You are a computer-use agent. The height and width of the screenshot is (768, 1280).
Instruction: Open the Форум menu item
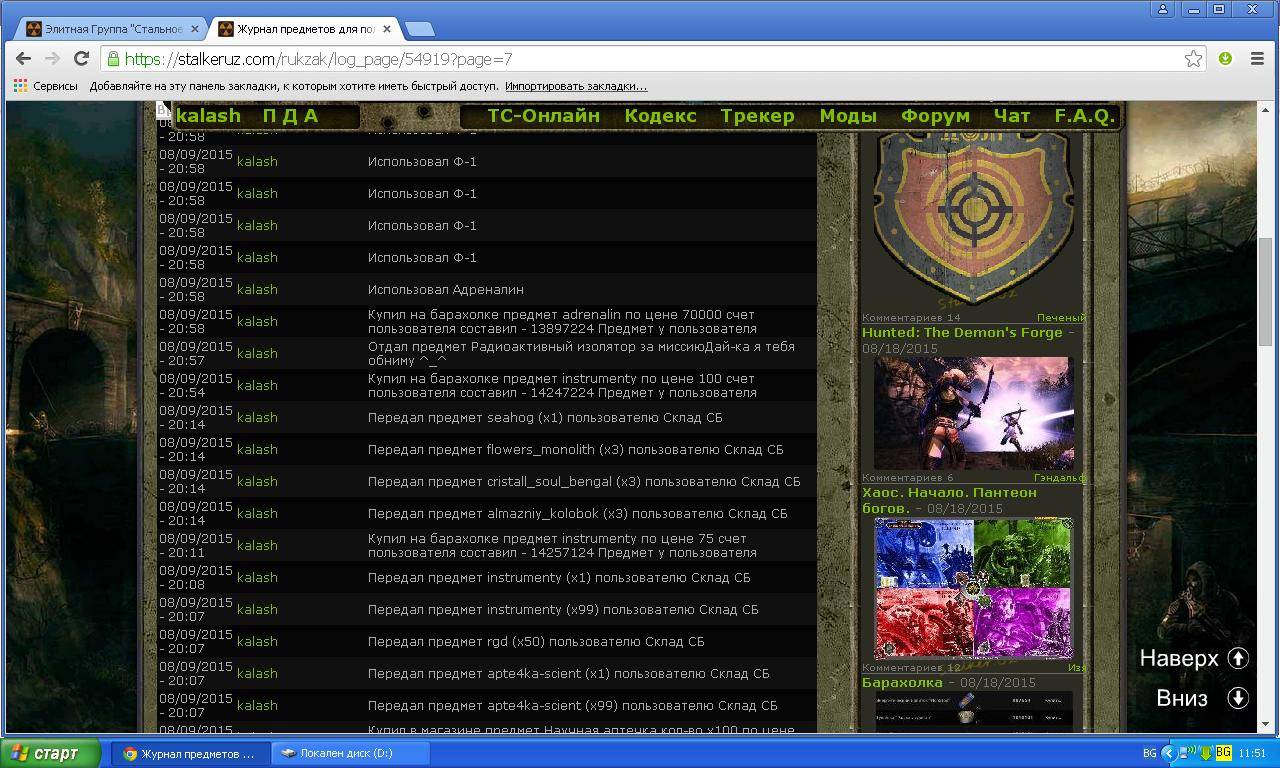[x=935, y=116]
